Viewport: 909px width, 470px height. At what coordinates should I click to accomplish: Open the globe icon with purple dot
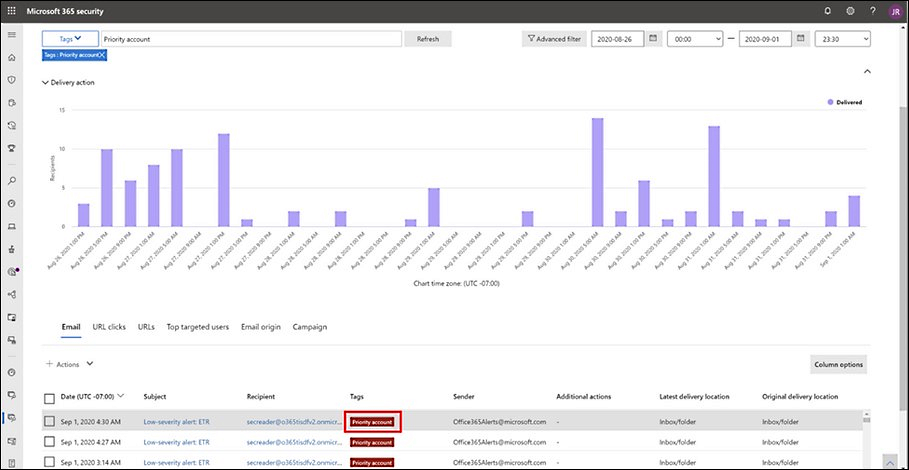[x=12, y=272]
